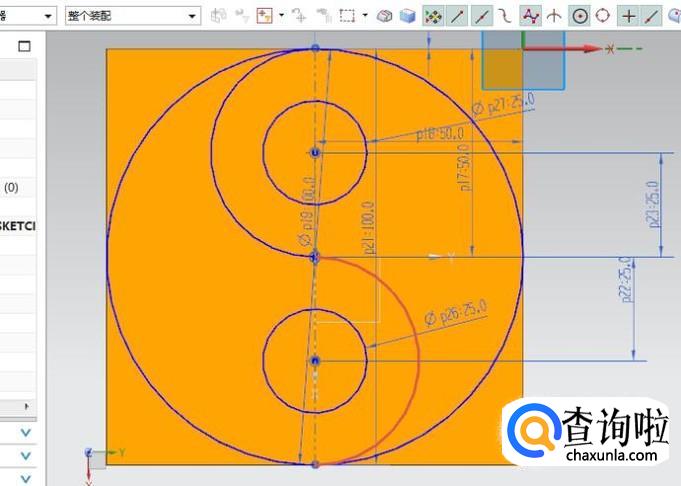This screenshot has width=681, height=486.
Task: Open the arrow beside rectangle selection tool
Action: pyautogui.click(x=366, y=16)
